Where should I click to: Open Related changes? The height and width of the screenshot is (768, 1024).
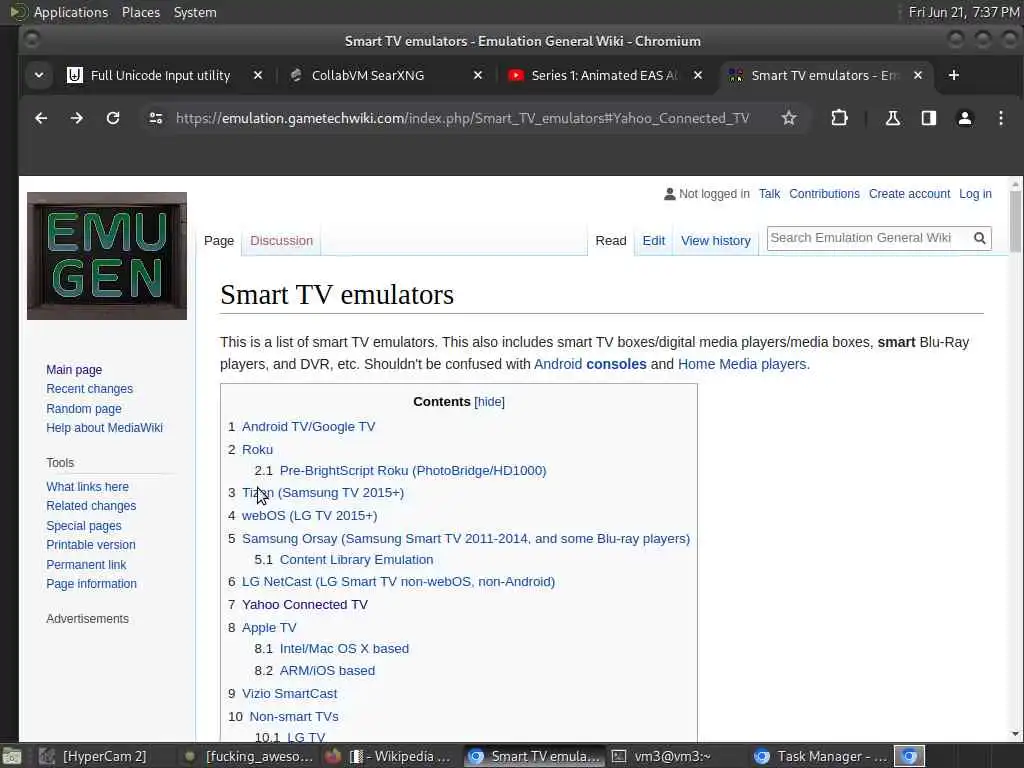[91, 505]
